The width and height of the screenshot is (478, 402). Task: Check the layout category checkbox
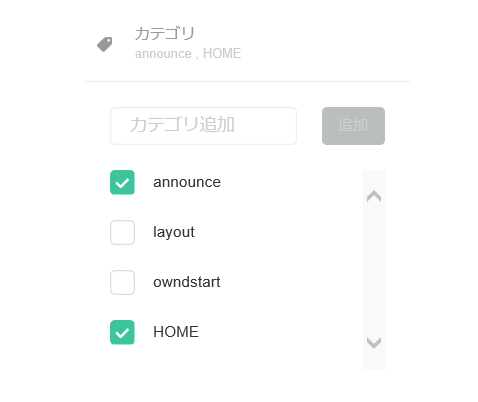[122, 232]
